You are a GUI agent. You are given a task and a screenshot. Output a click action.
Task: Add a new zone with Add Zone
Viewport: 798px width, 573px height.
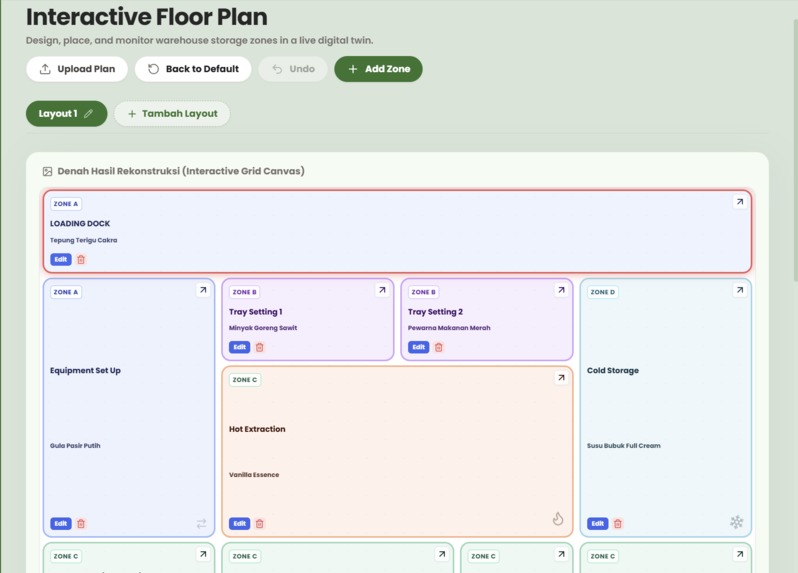click(378, 69)
